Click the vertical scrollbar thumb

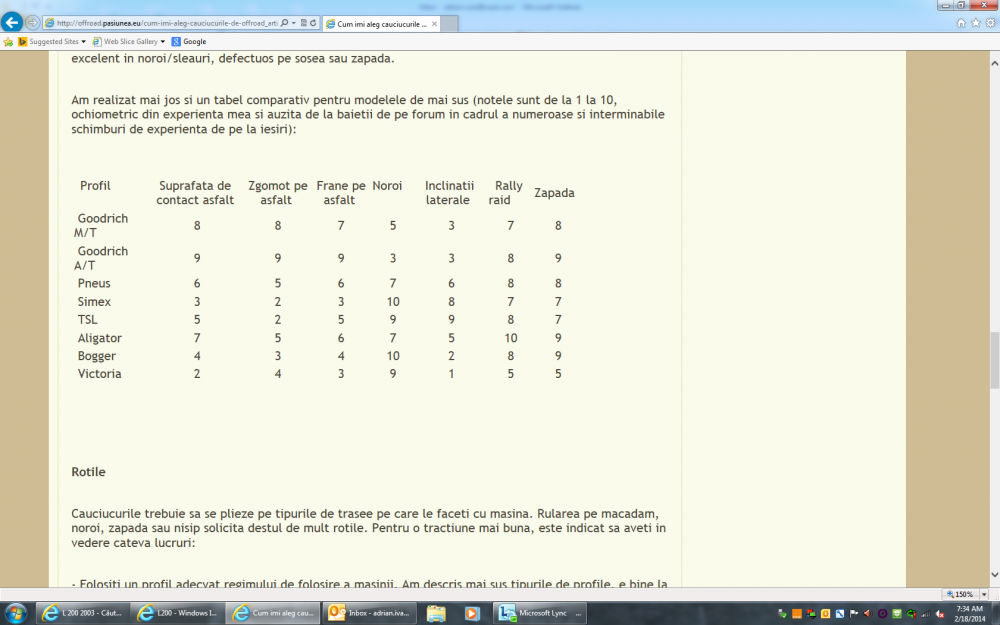pyautogui.click(x=994, y=360)
